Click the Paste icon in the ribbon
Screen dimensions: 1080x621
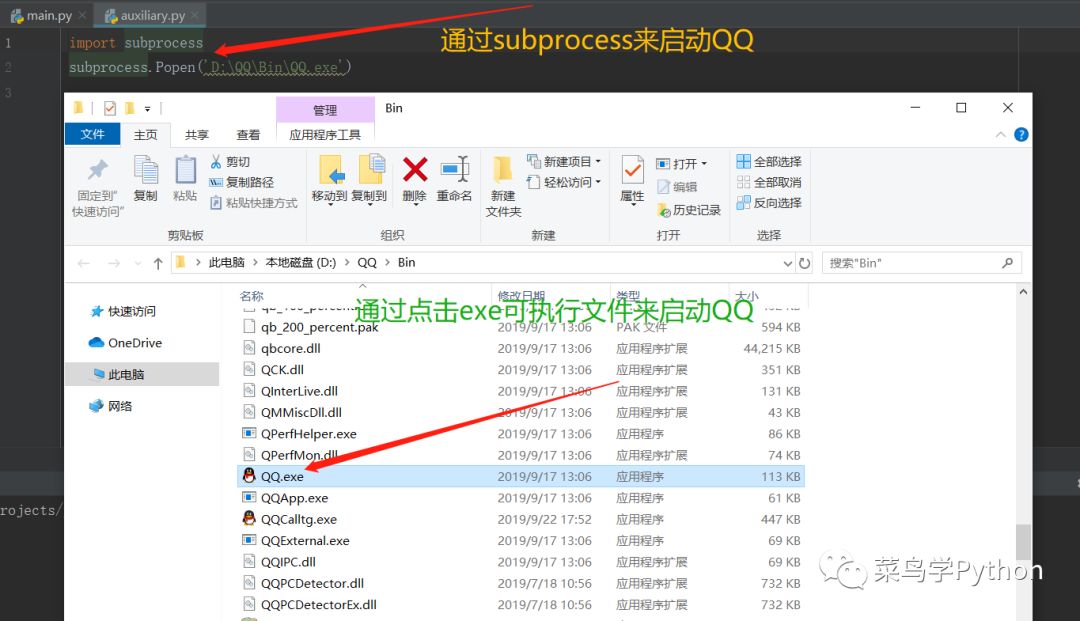point(185,169)
